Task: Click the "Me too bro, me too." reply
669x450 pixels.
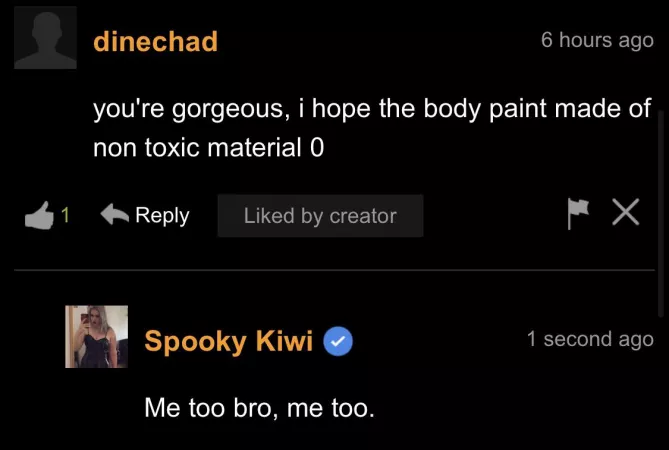Action: [259, 408]
